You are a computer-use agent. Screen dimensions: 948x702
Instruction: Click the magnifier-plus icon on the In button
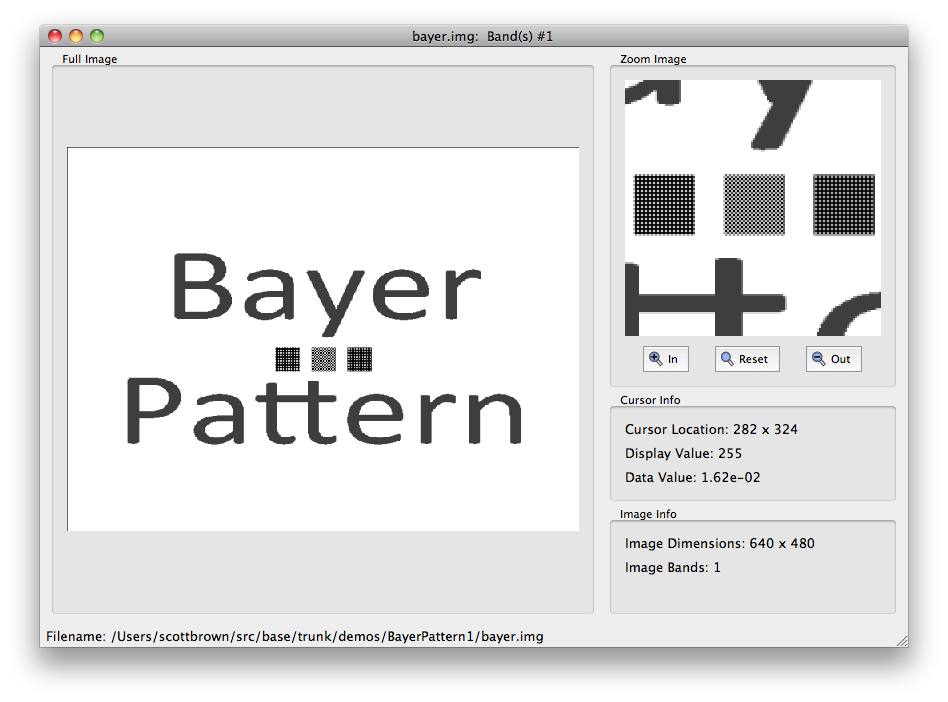point(657,358)
